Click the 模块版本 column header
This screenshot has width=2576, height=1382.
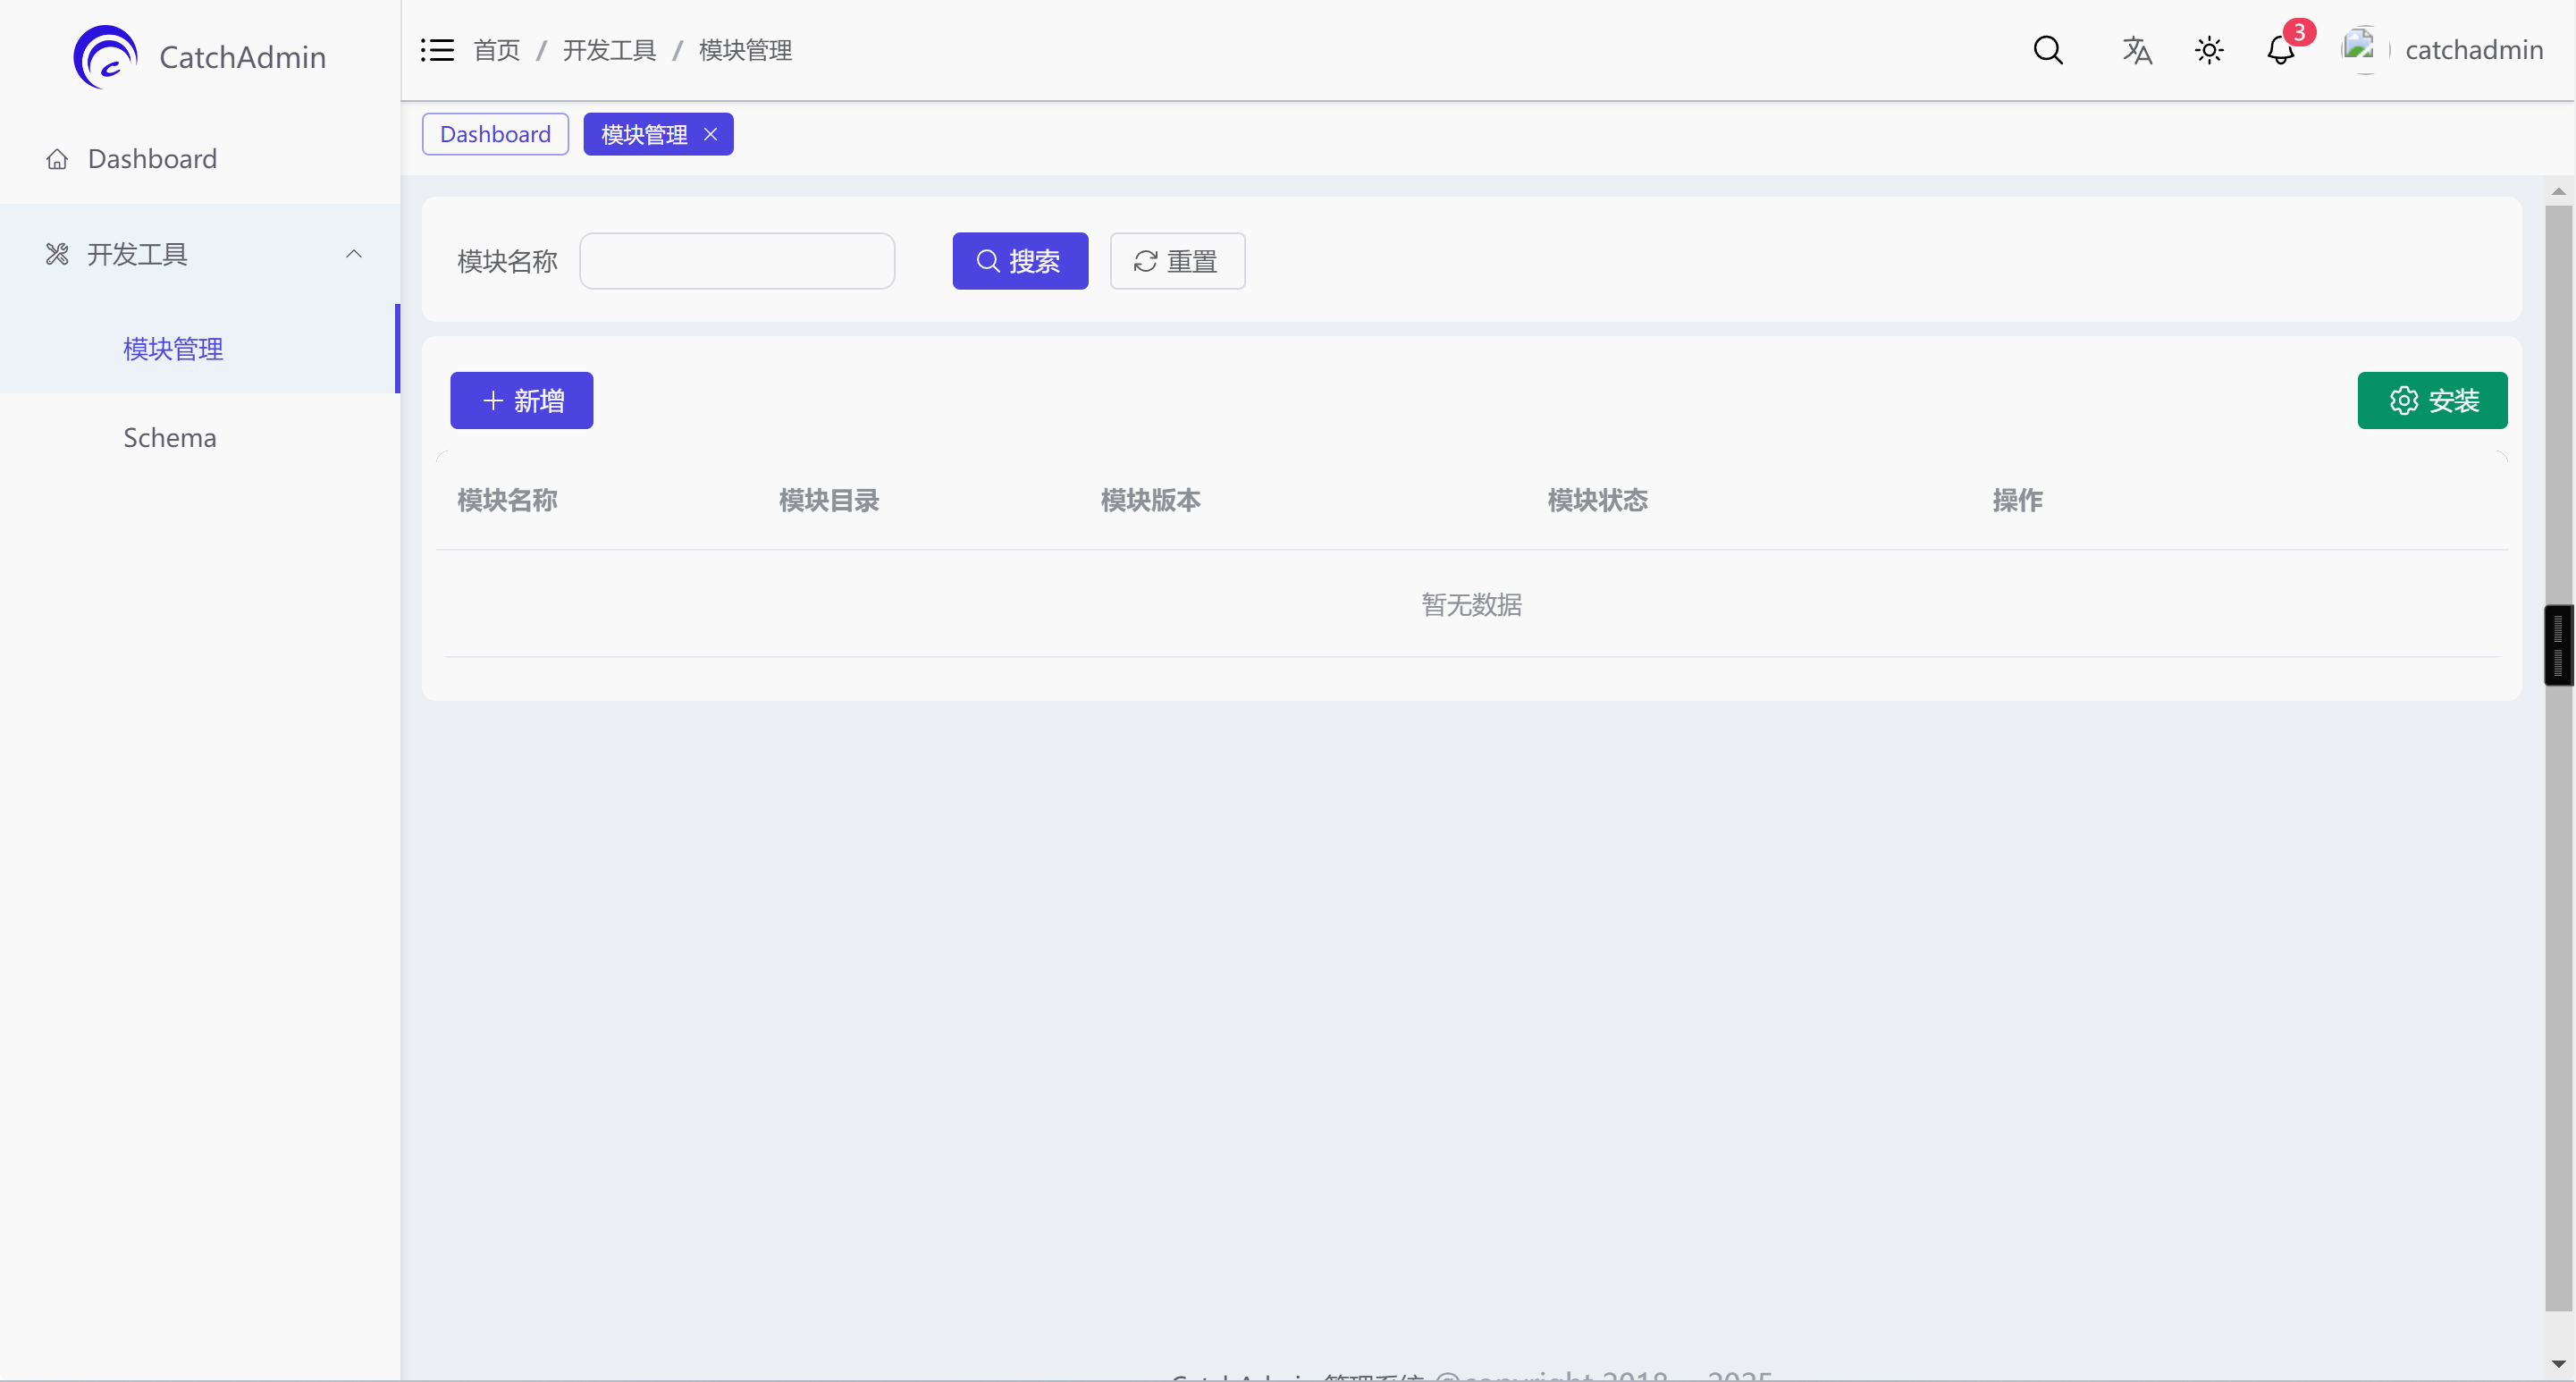(1151, 500)
